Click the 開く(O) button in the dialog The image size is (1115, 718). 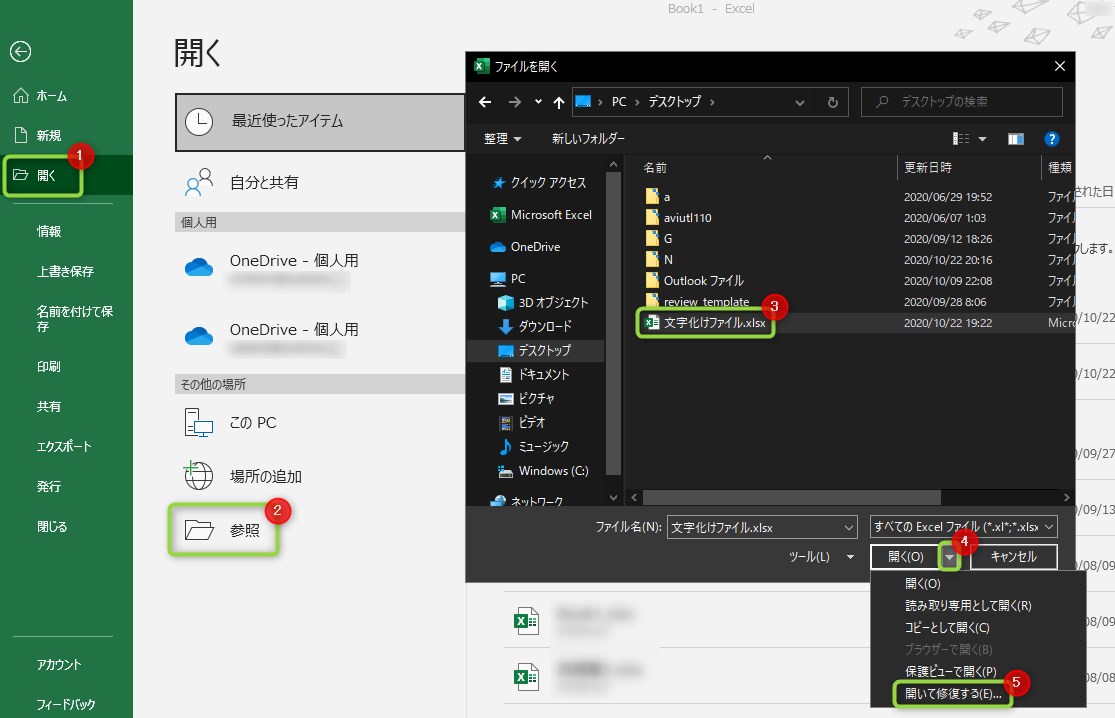(x=905, y=557)
